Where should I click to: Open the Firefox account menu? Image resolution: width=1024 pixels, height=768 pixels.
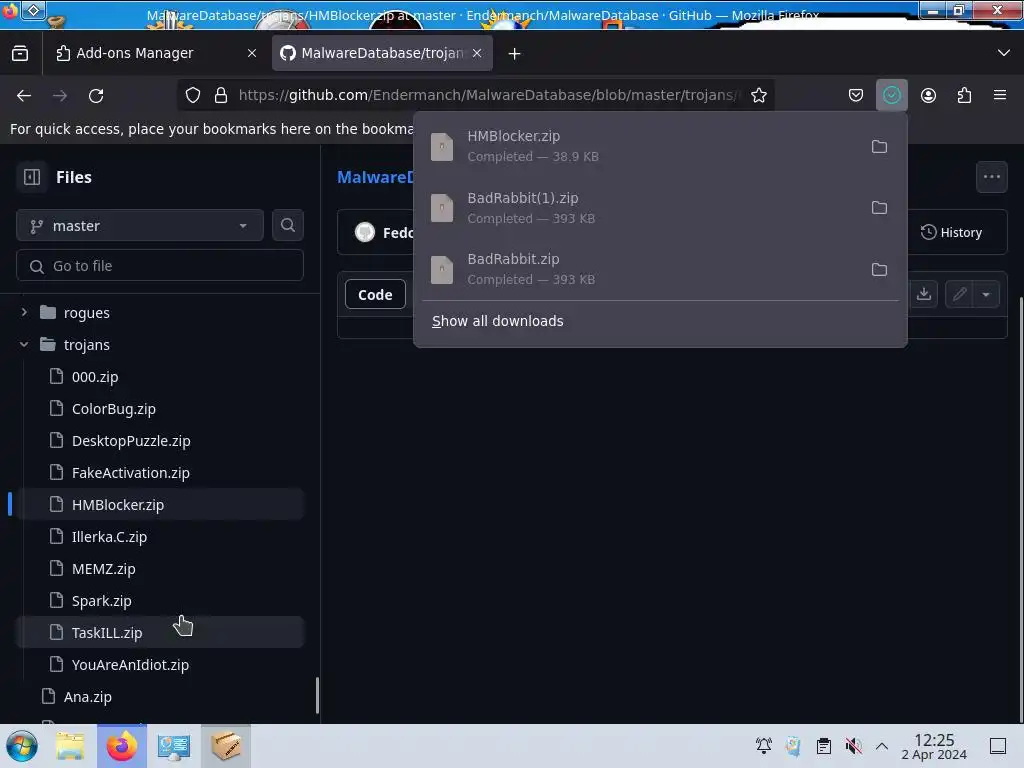(928, 95)
